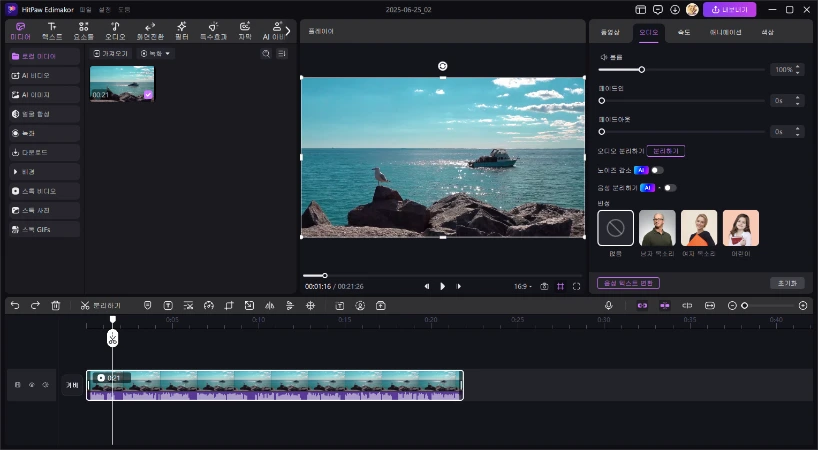
Task: Search the media library
Action: [266, 54]
